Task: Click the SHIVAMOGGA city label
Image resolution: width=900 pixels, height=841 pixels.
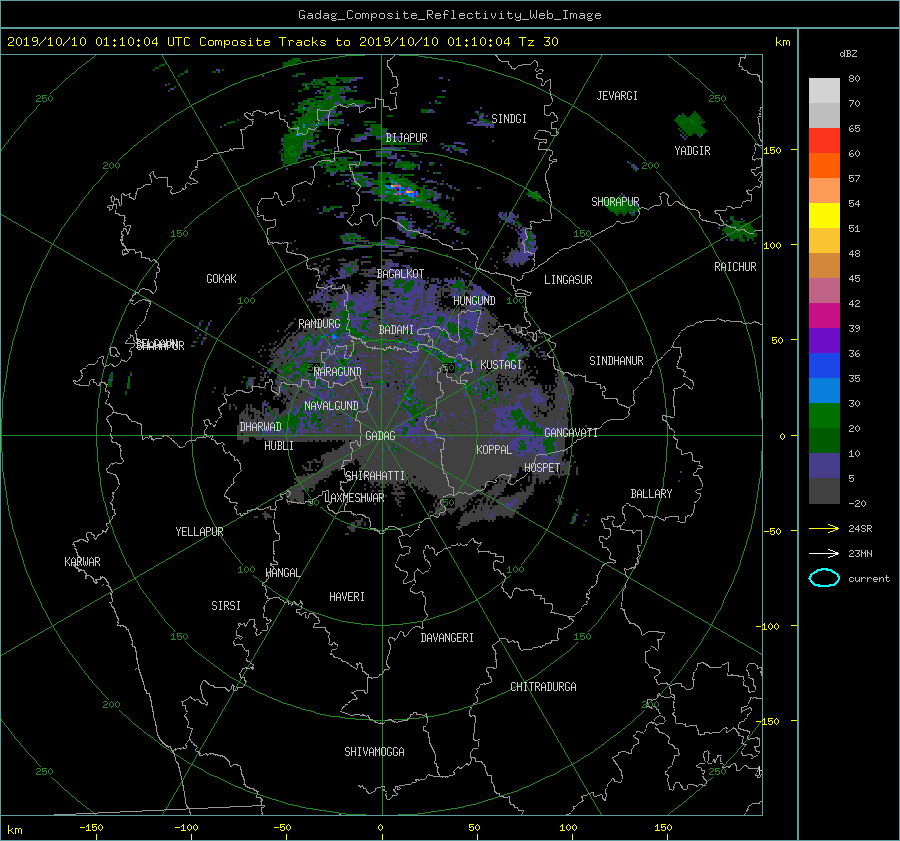Action: pyautogui.click(x=374, y=752)
